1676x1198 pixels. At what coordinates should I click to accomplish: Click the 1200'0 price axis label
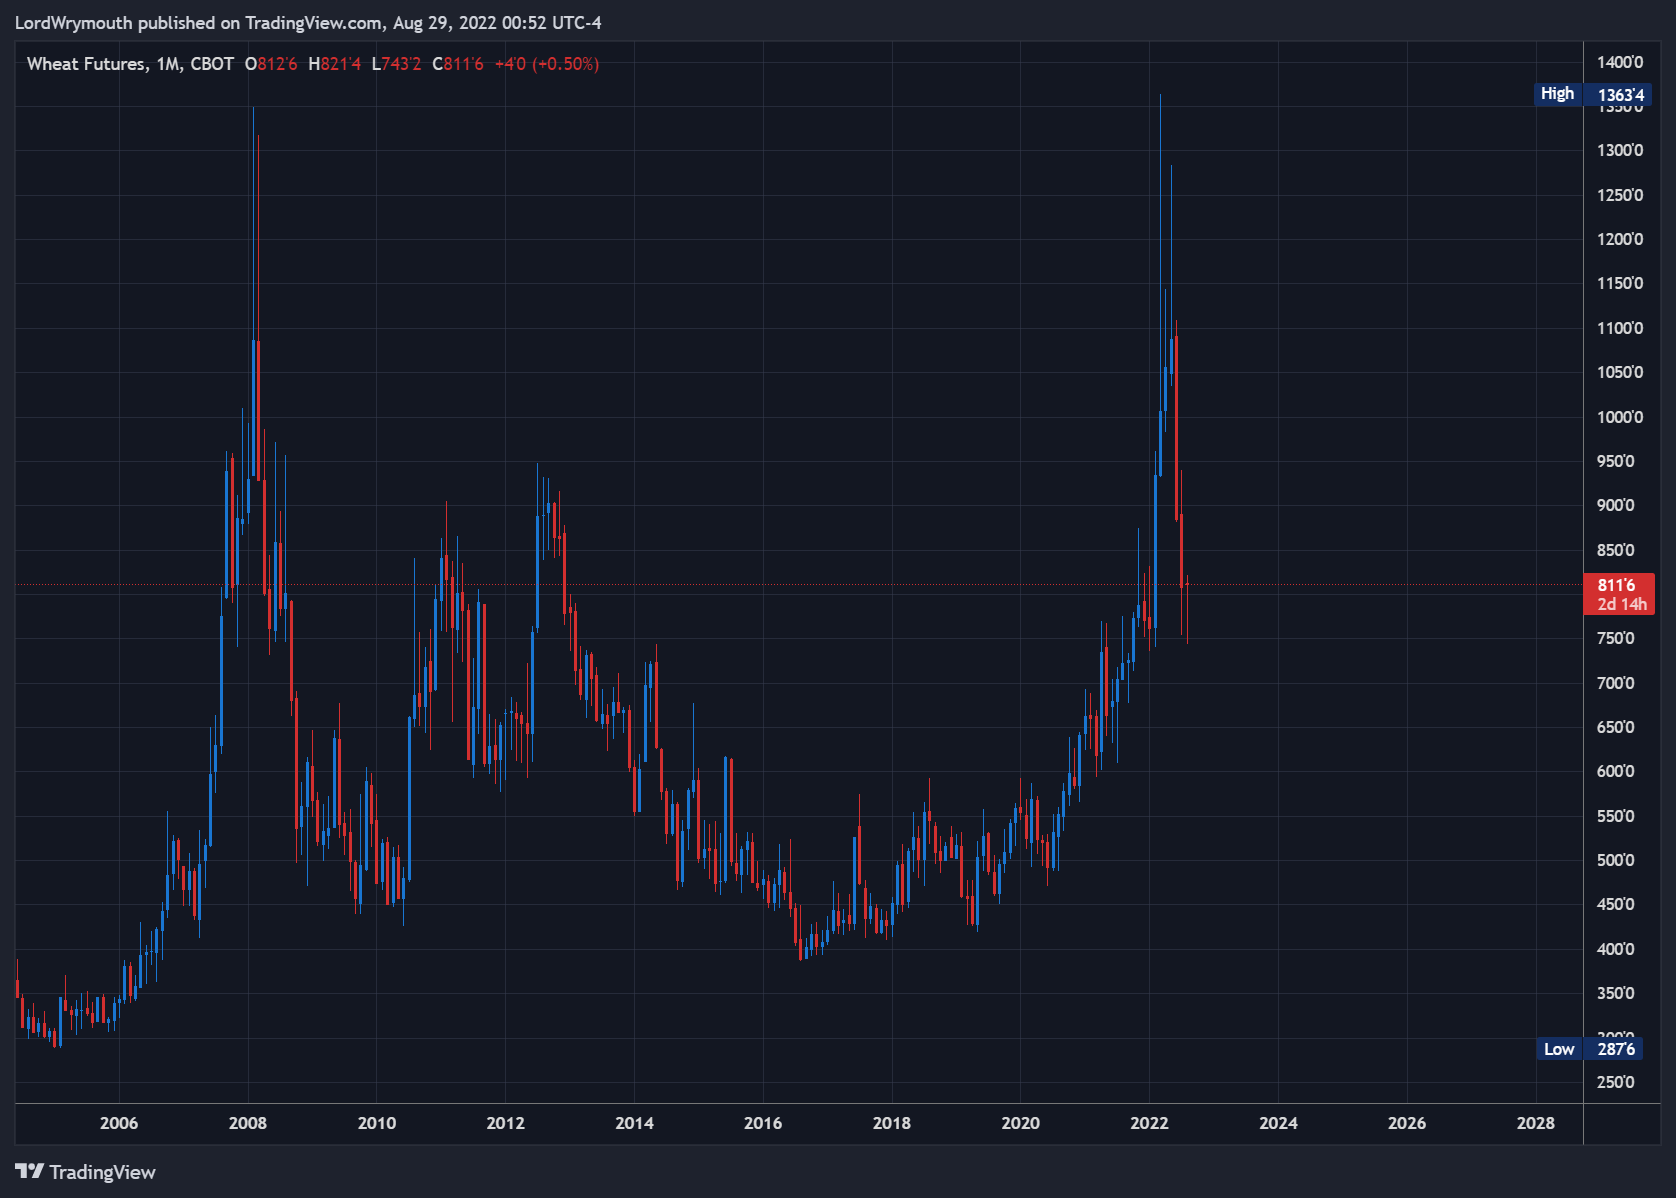[x=1619, y=239]
